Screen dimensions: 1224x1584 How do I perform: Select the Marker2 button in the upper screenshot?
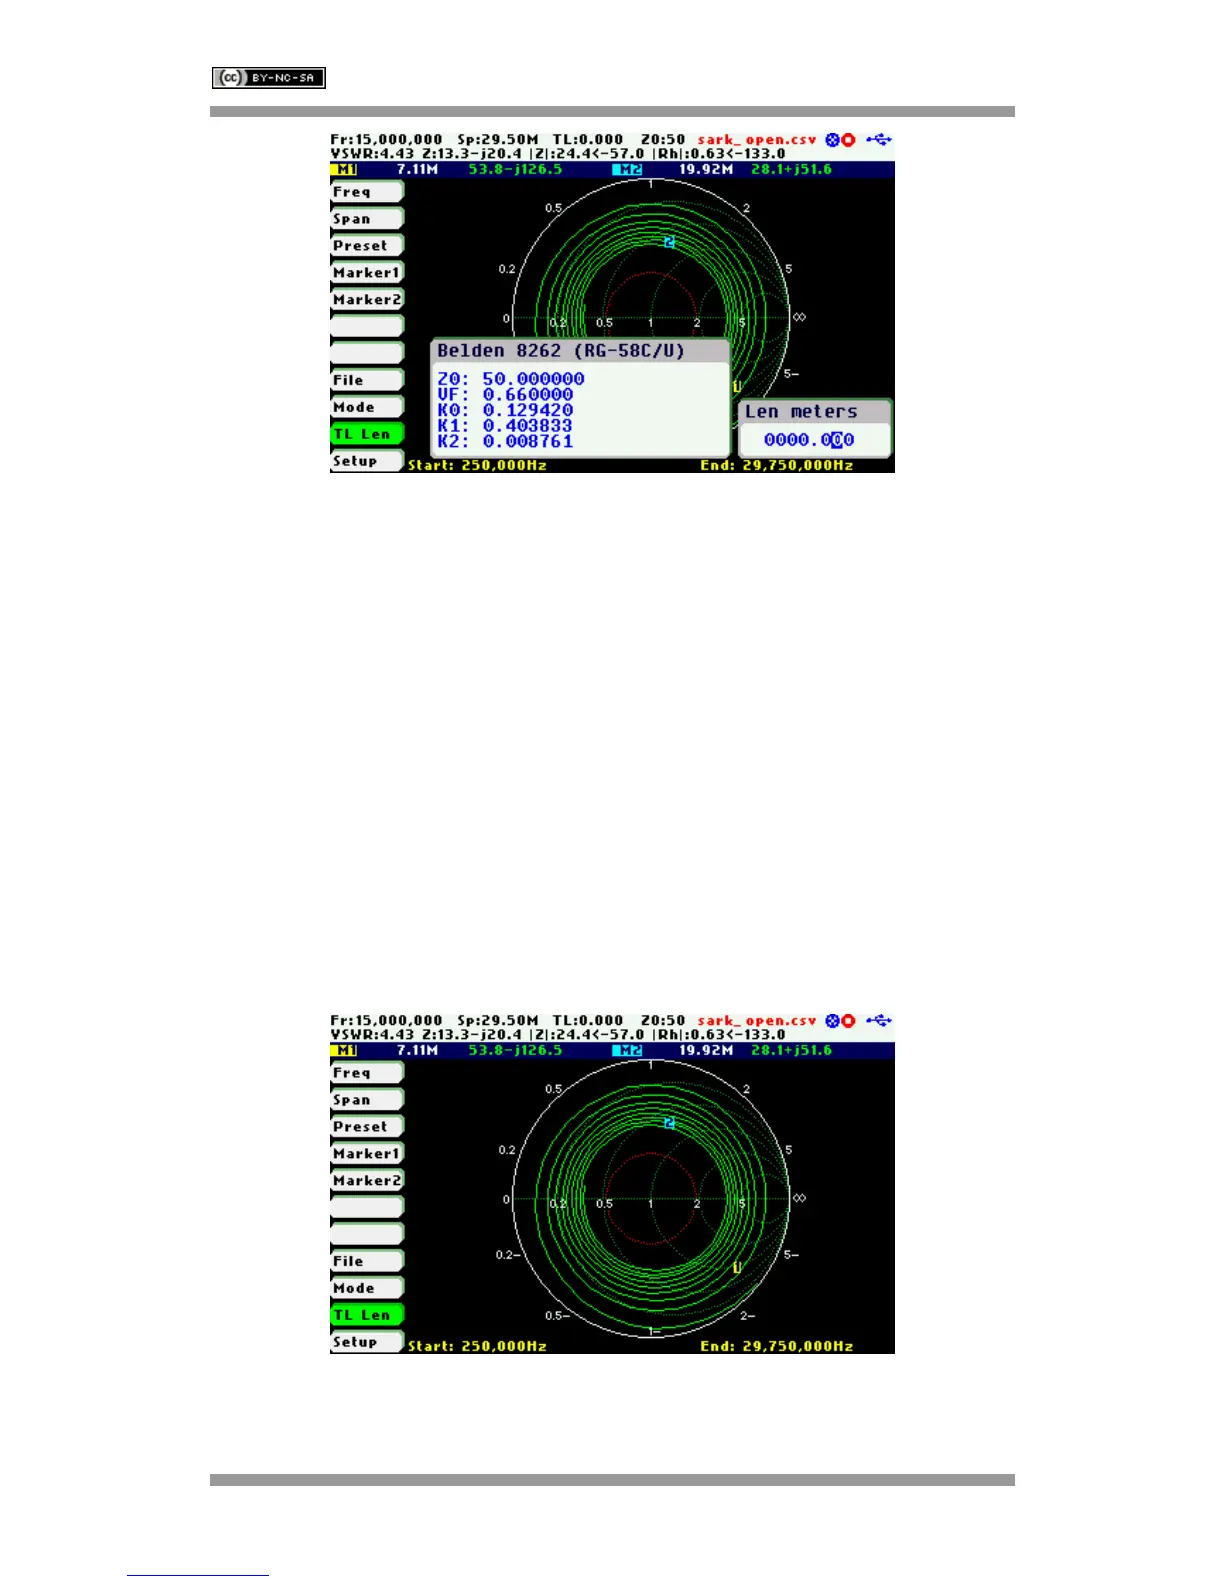point(367,299)
